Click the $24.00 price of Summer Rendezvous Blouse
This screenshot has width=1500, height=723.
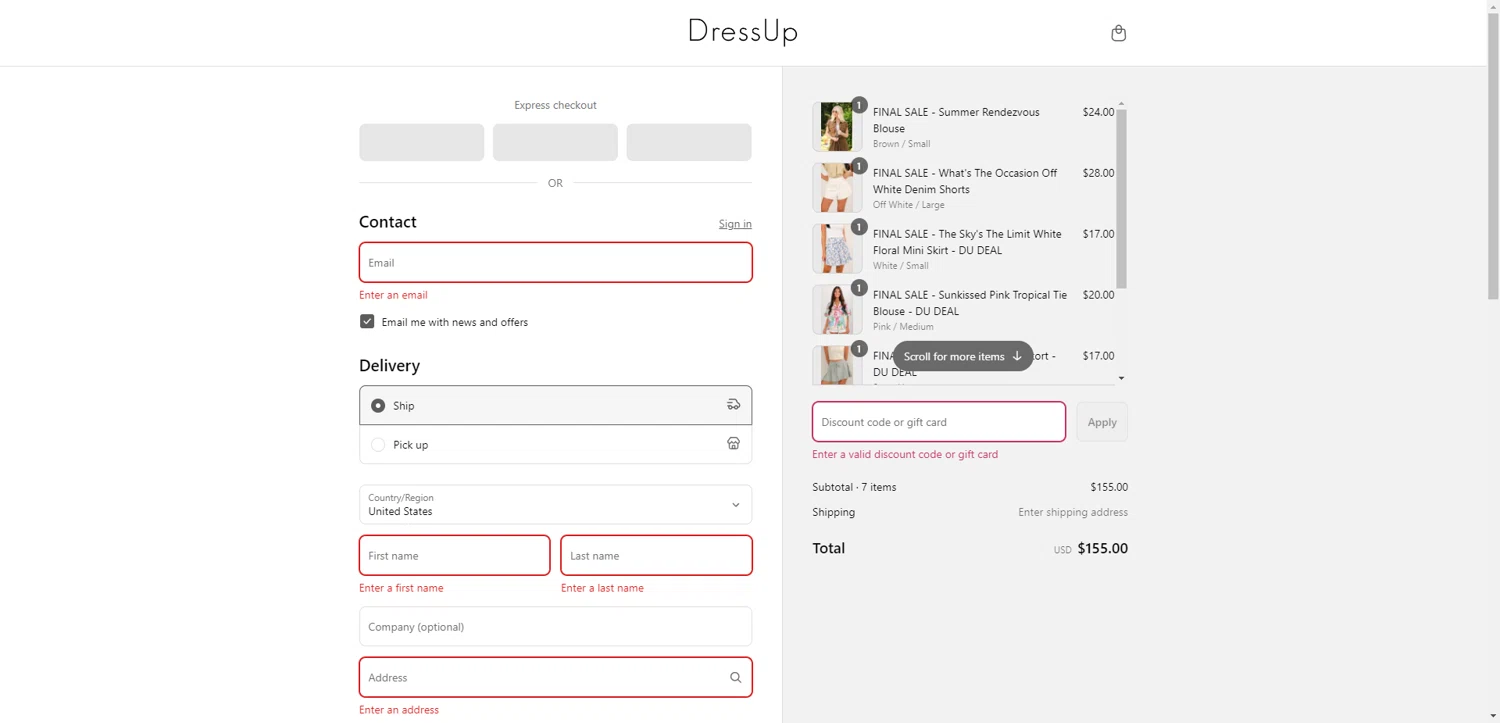(1098, 112)
